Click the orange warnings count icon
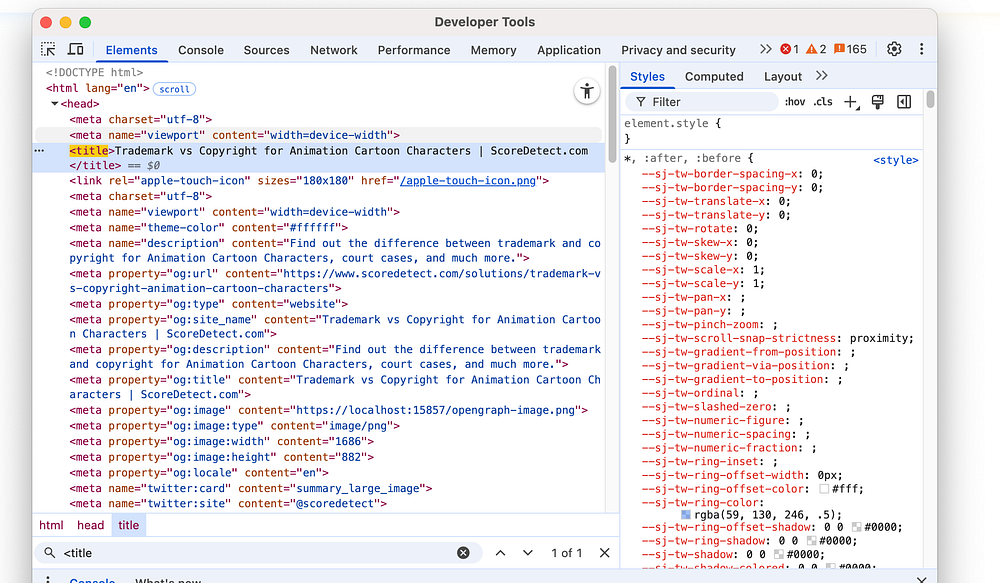Viewport: 1000px width, 583px height. pyautogui.click(x=816, y=50)
